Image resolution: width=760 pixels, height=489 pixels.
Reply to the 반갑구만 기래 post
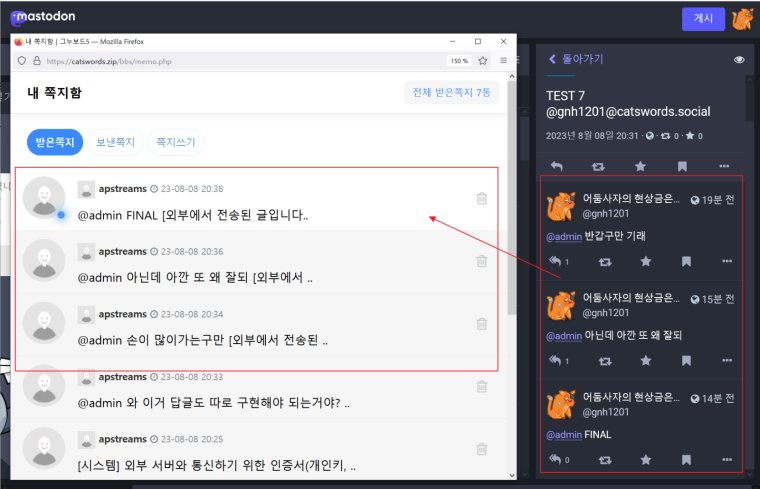pyautogui.click(x=555, y=261)
